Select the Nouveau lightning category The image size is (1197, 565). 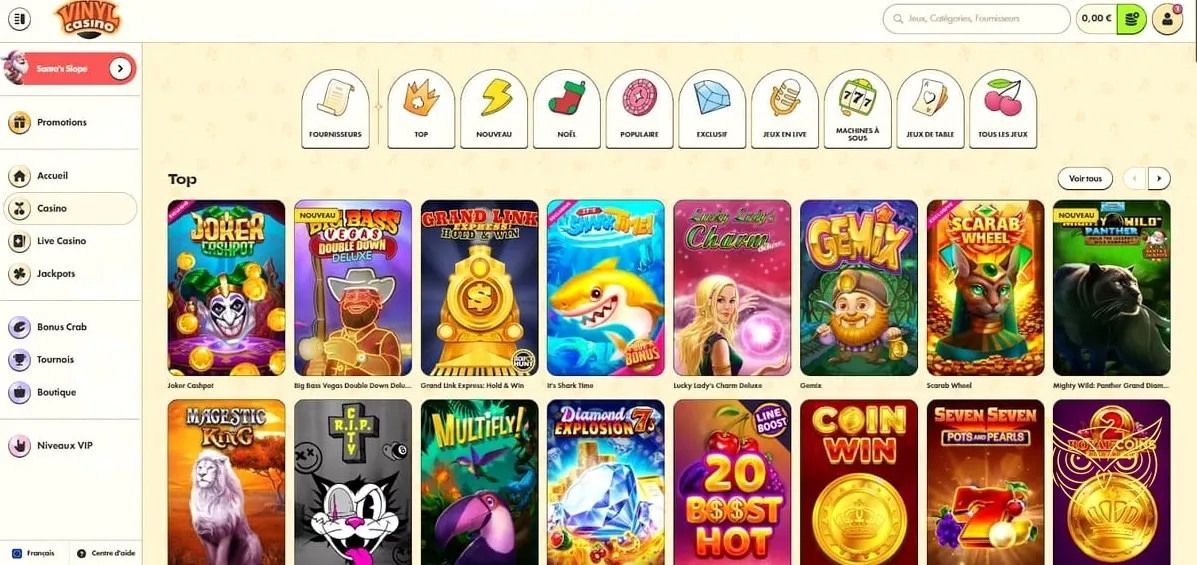493,108
